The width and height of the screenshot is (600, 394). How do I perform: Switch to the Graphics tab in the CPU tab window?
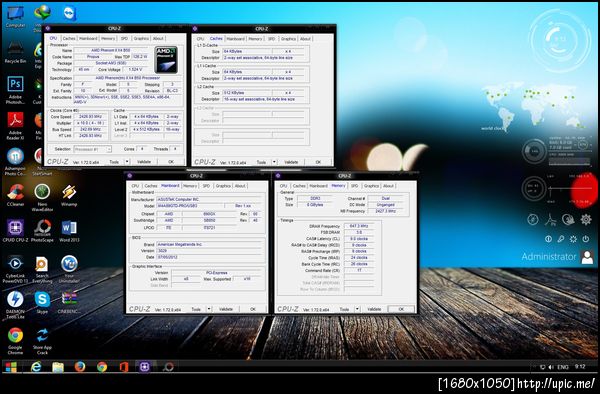(141, 38)
